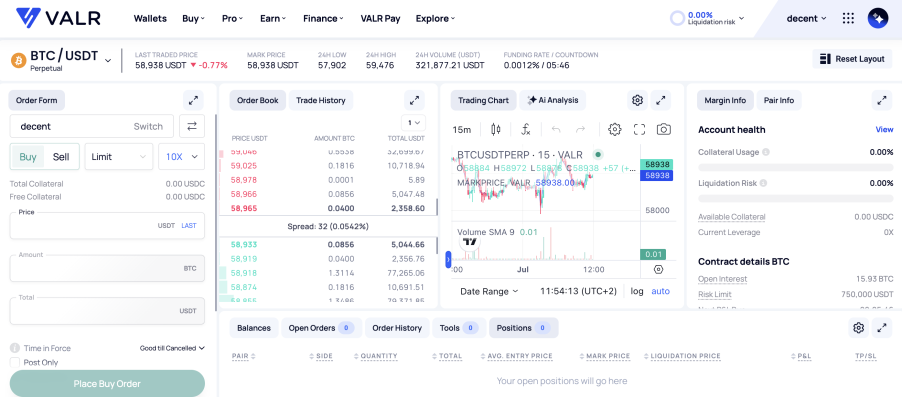Open Good till Cancelled dropdown
This screenshot has height=397, width=902.
click(x=172, y=348)
